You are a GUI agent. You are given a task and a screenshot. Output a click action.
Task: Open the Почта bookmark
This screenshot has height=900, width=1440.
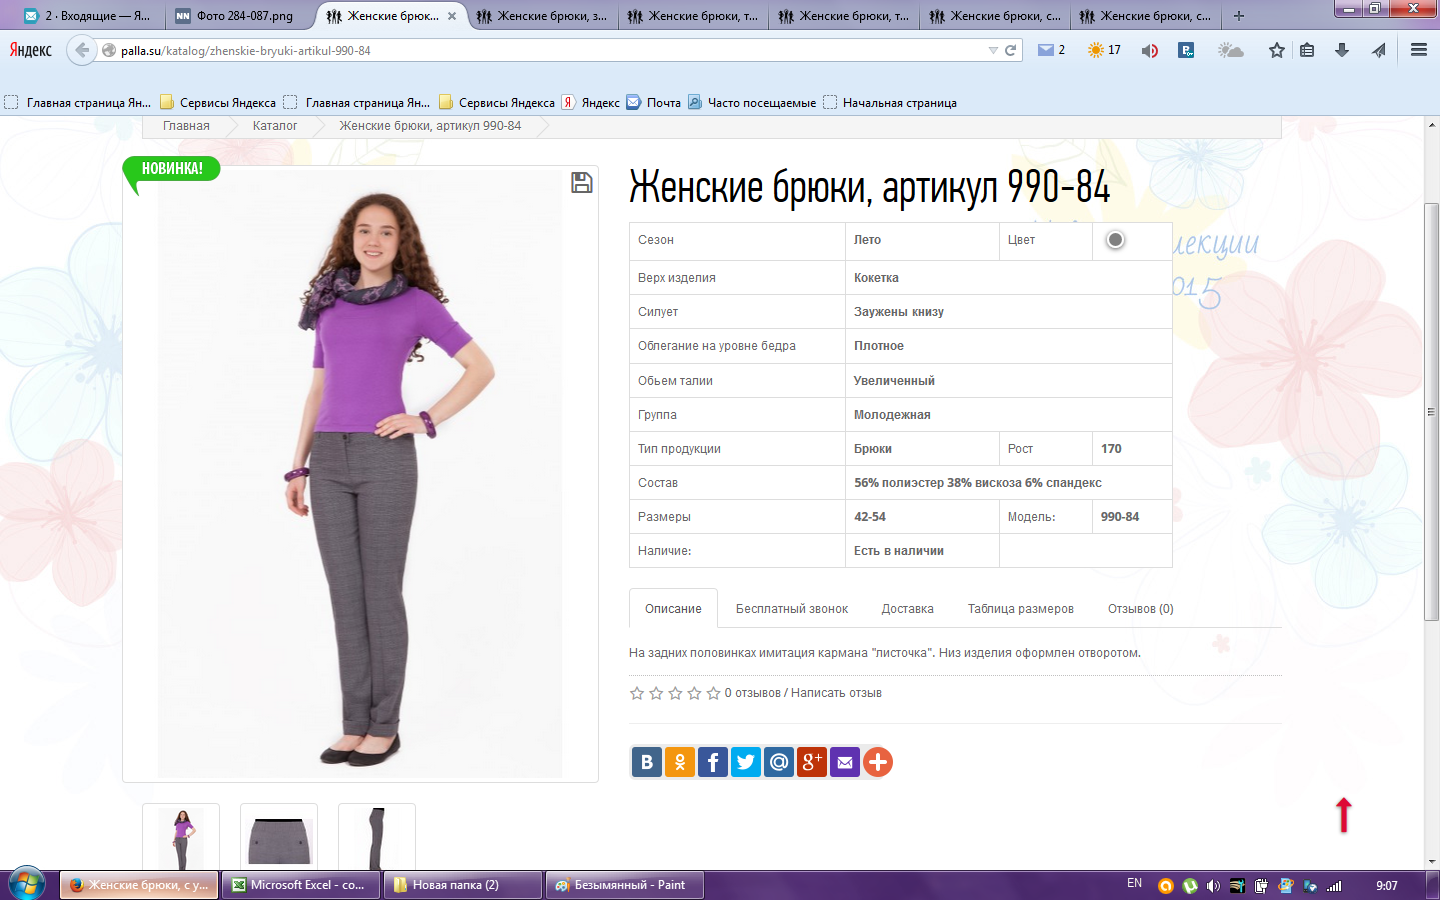[654, 102]
